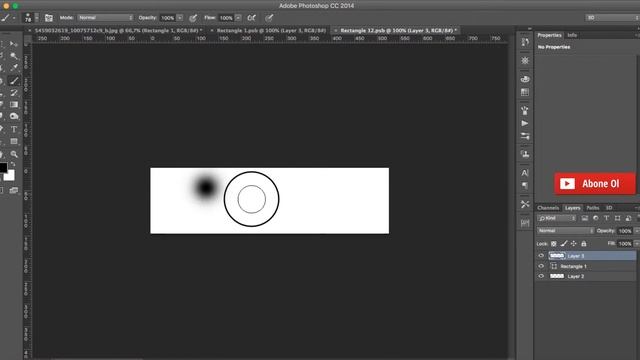The image size is (640, 360).
Task: Select the Horizontal Type tool
Action: pyautogui.click(x=14, y=129)
